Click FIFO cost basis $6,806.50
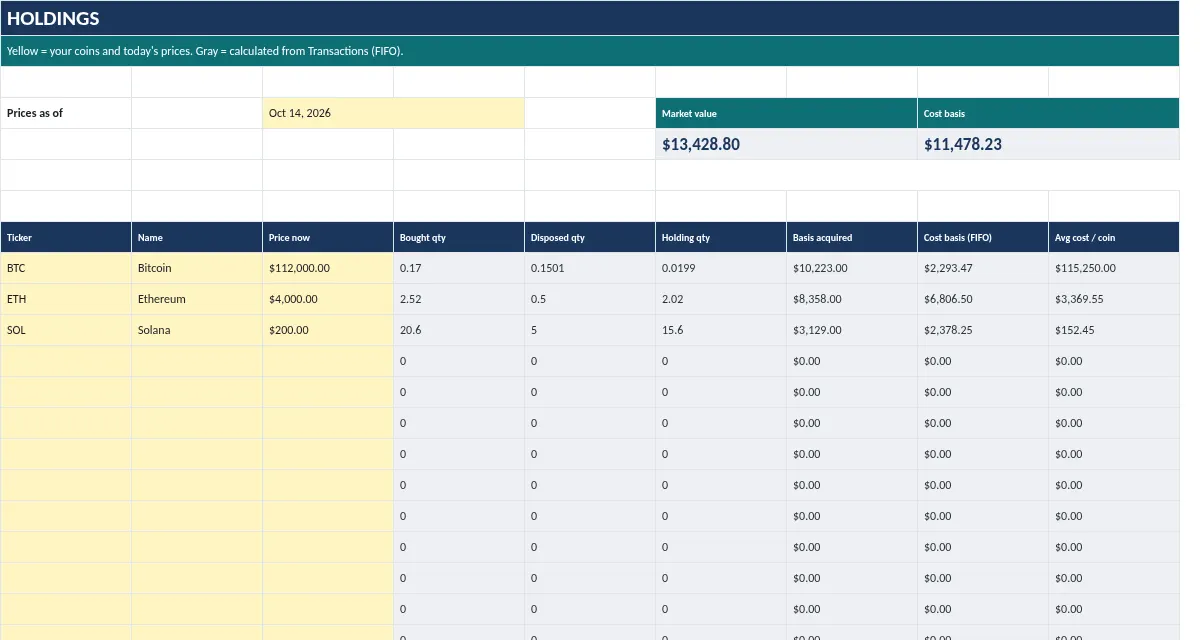The height and width of the screenshot is (640, 1200). click(983, 299)
